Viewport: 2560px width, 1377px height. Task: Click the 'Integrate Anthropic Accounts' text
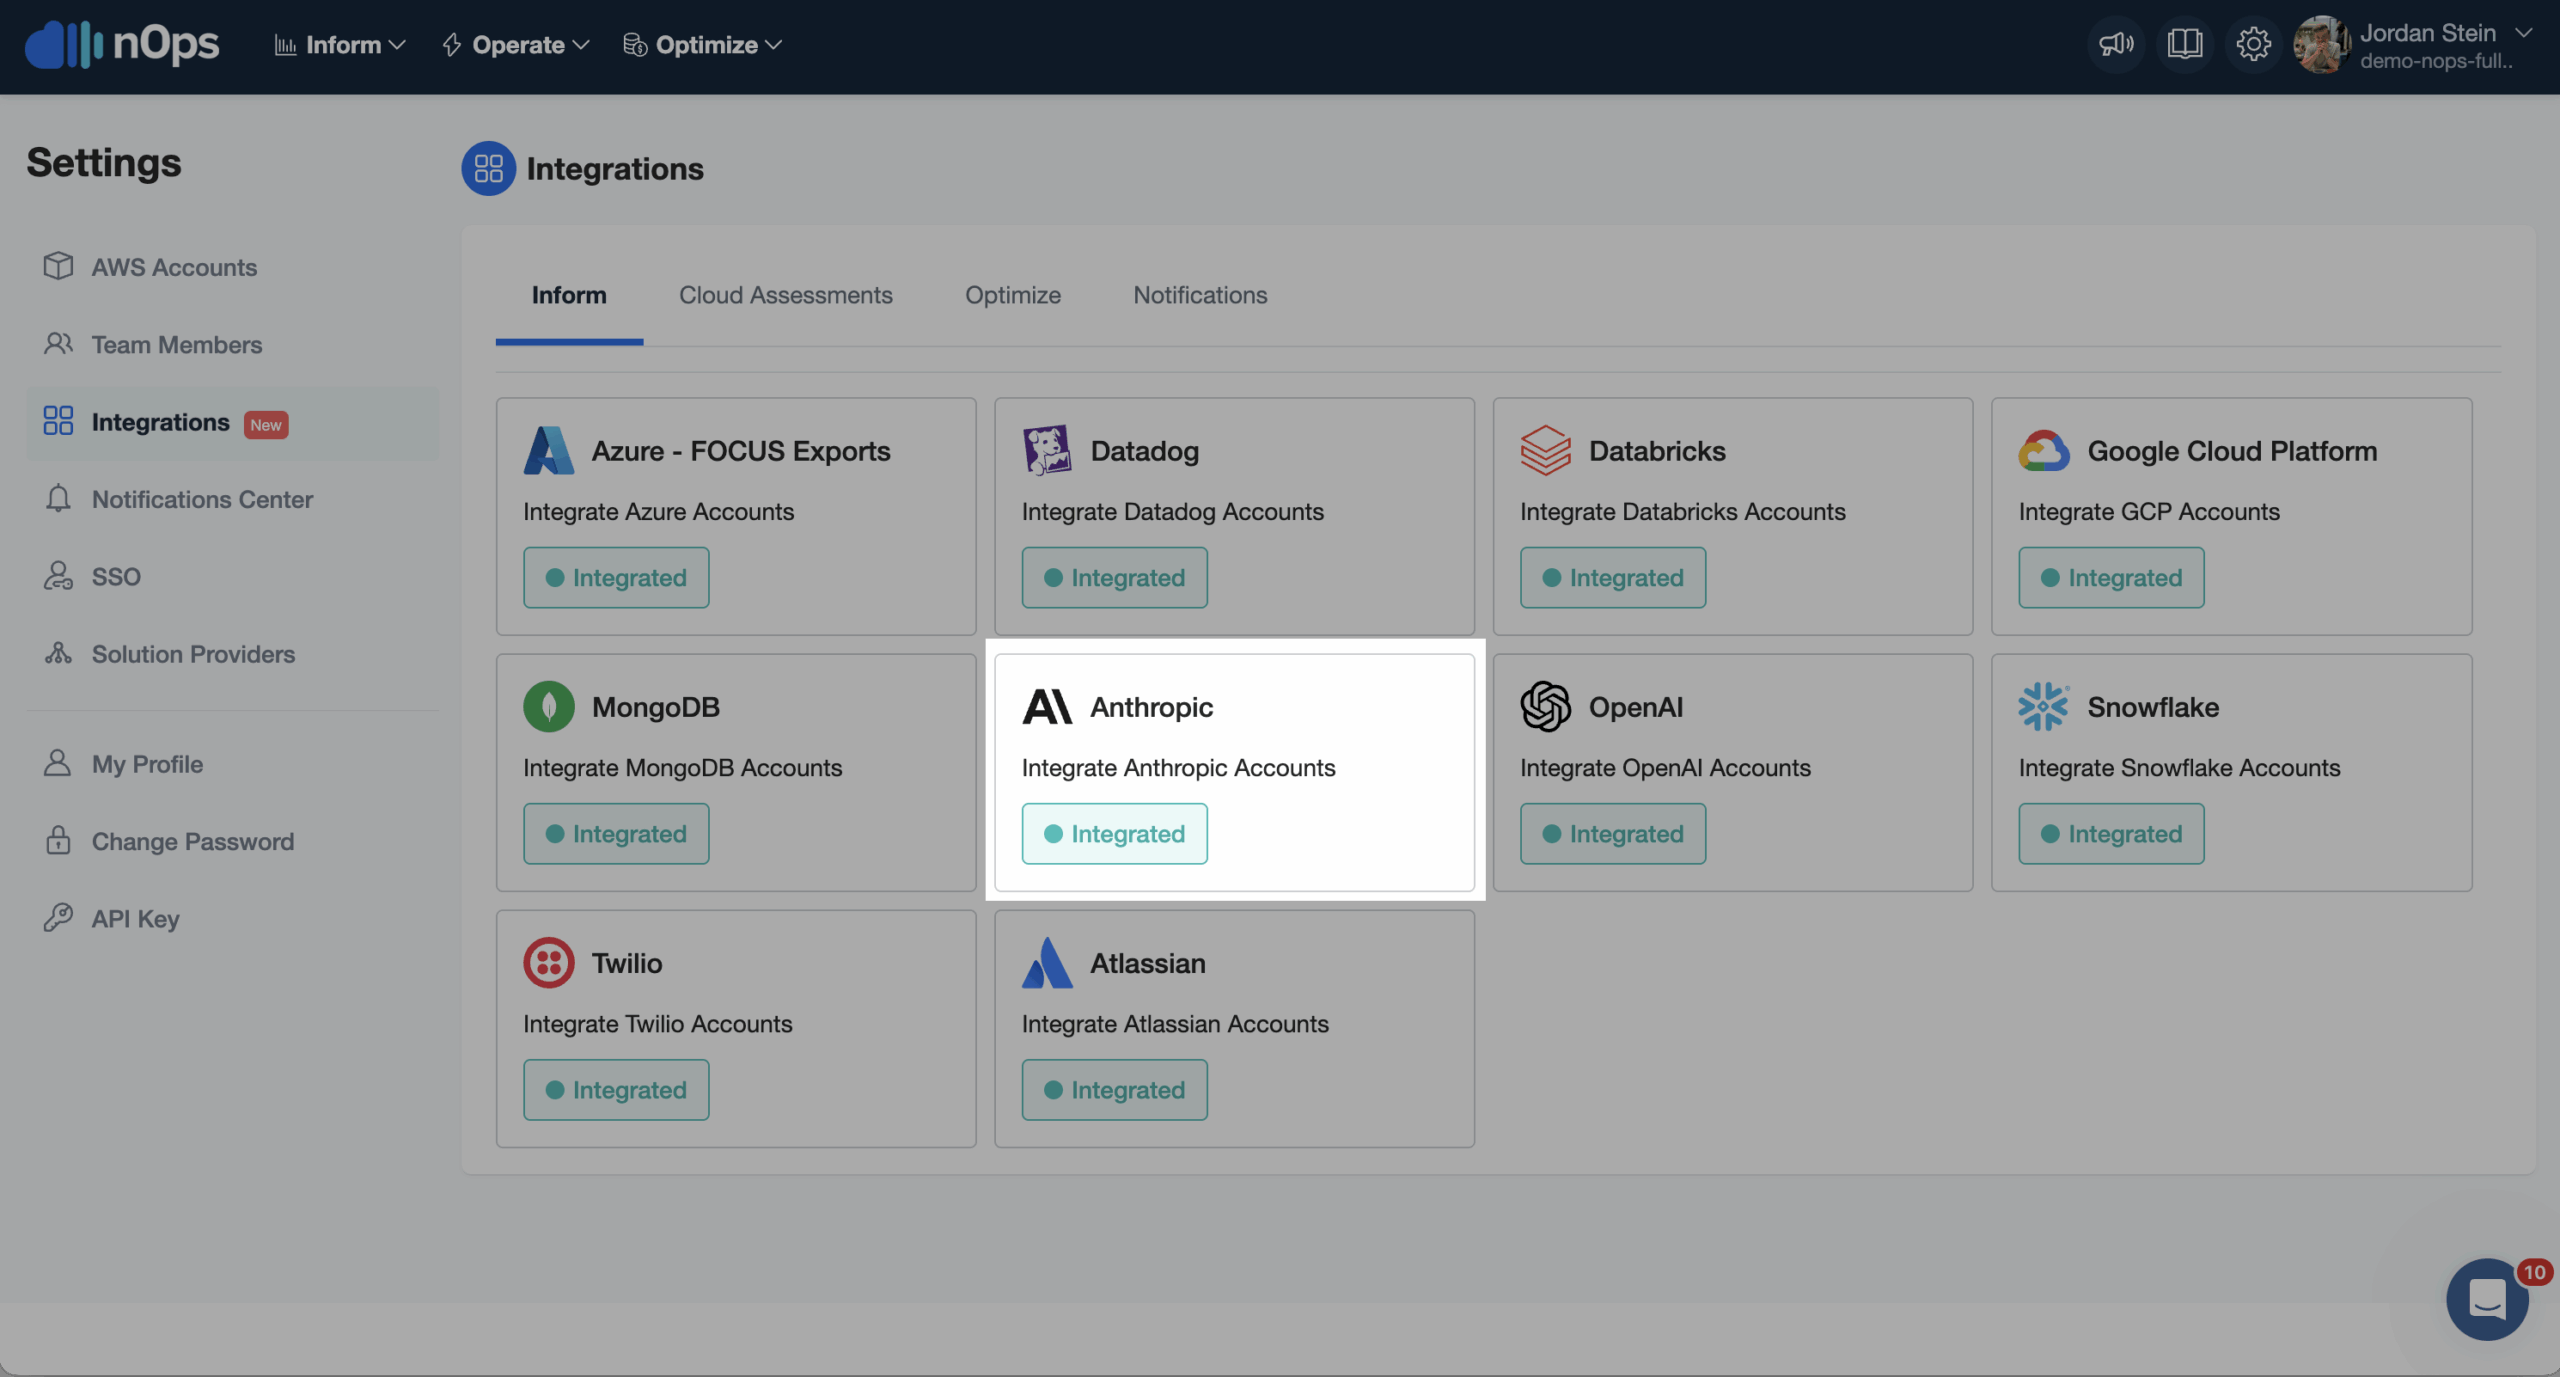click(1178, 768)
